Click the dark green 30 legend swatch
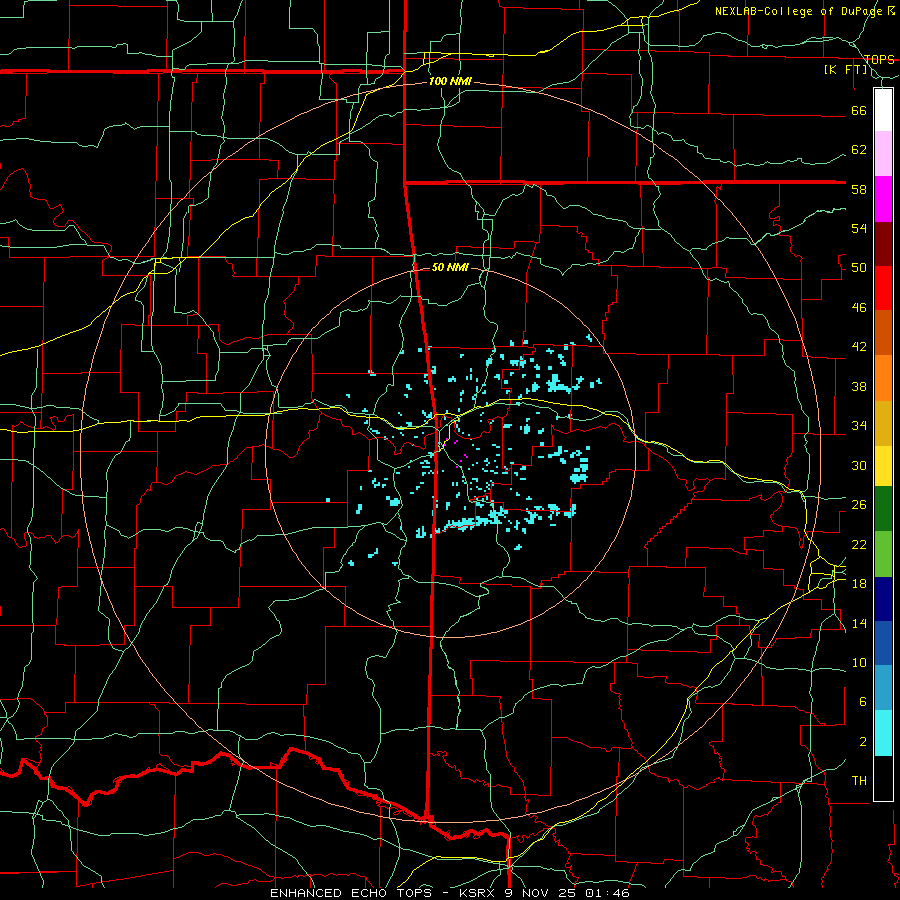The width and height of the screenshot is (900, 900). pos(883,509)
